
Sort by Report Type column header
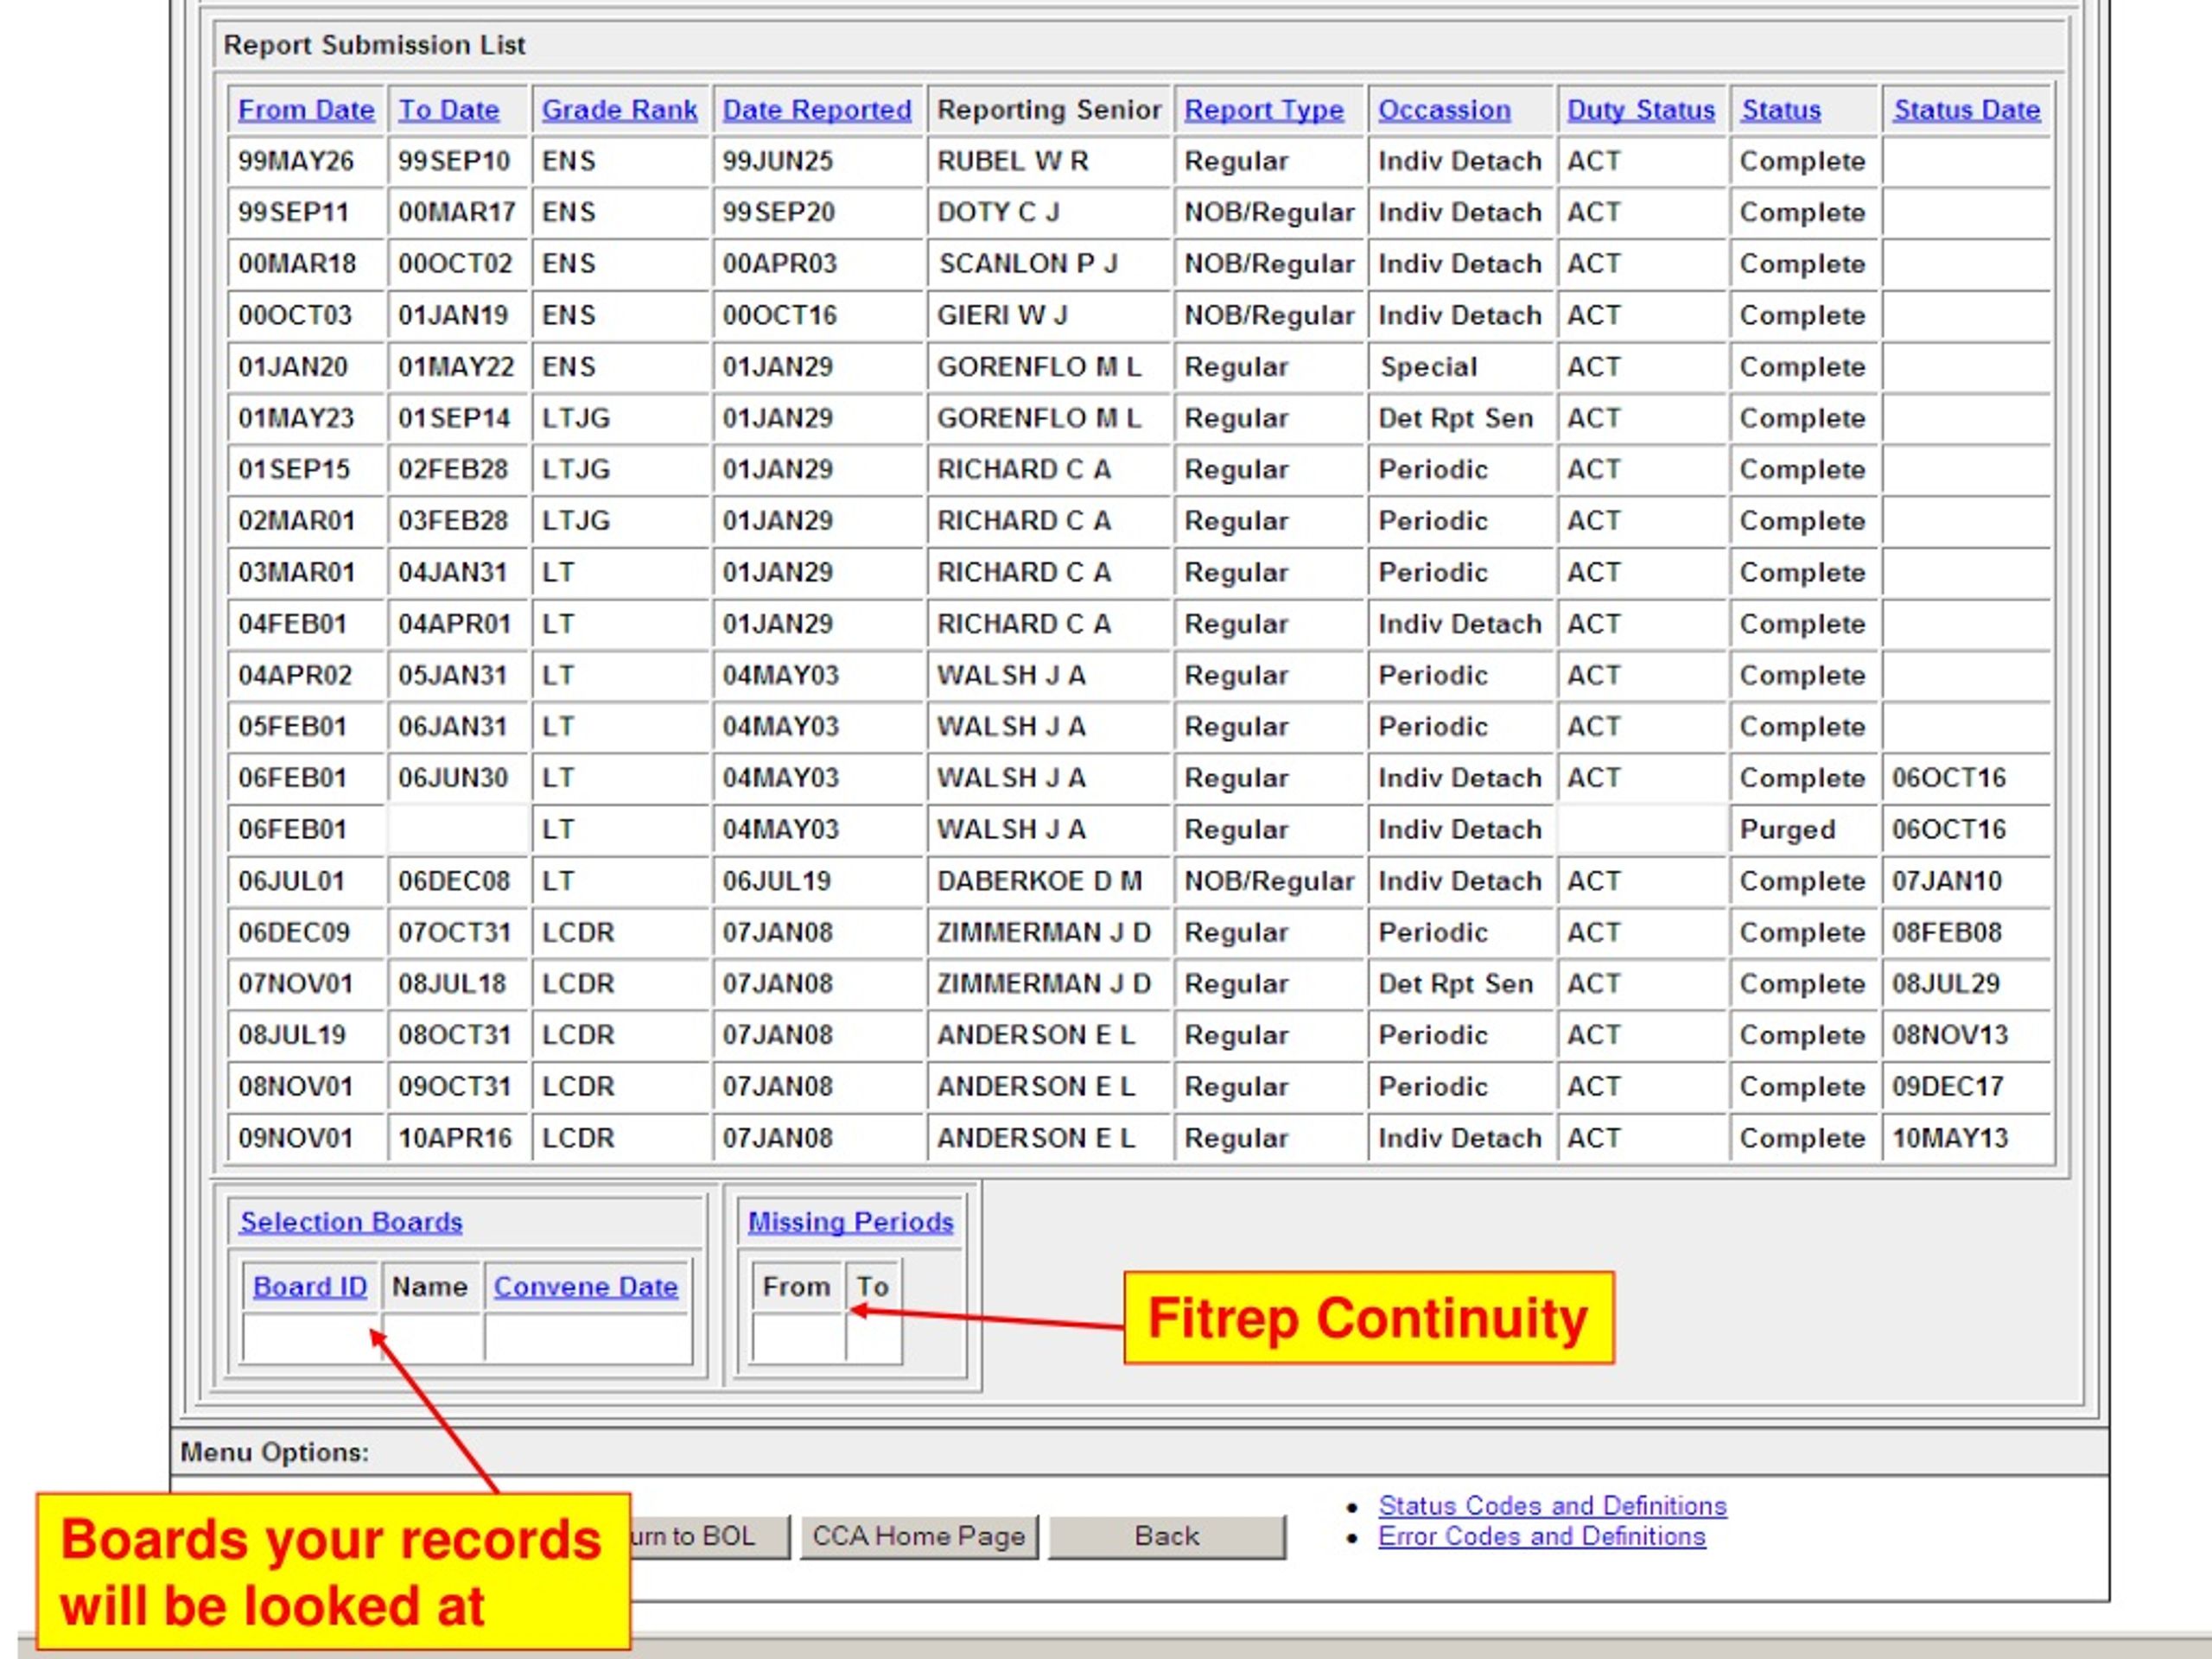click(1264, 110)
